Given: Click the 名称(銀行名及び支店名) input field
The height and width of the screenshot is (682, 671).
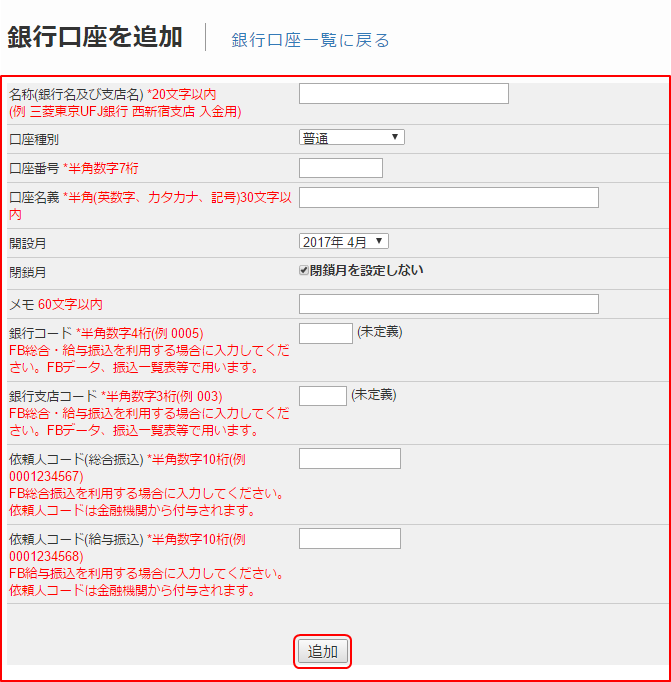Looking at the screenshot, I should coord(404,94).
